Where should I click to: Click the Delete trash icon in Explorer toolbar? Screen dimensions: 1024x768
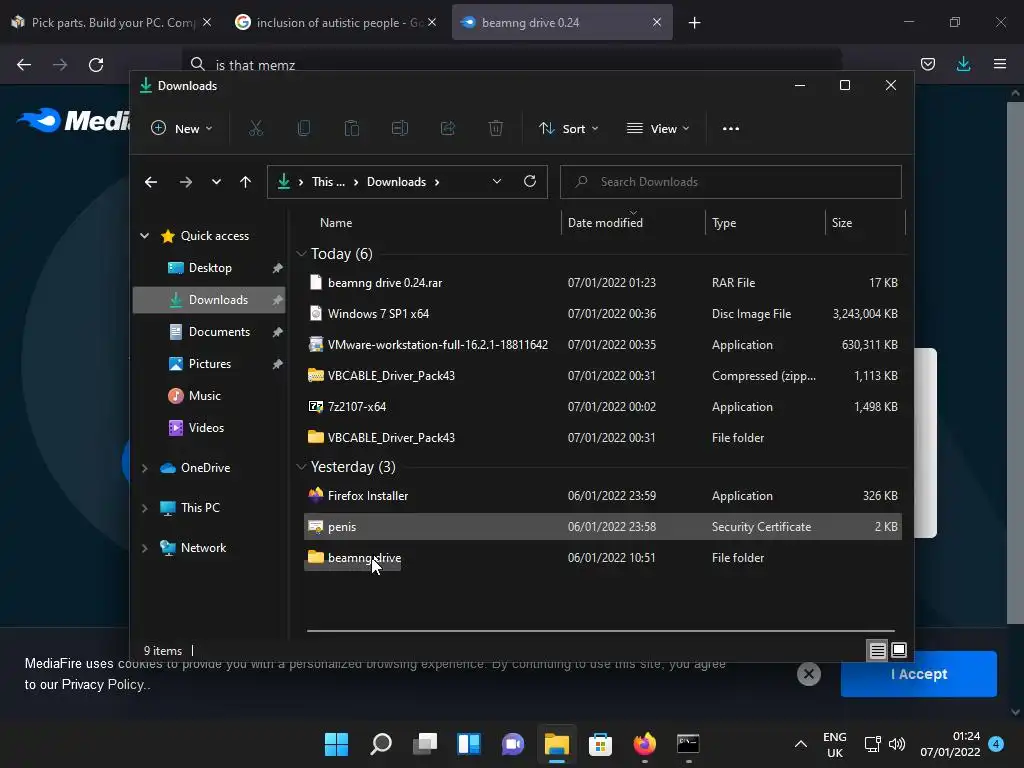(496, 129)
